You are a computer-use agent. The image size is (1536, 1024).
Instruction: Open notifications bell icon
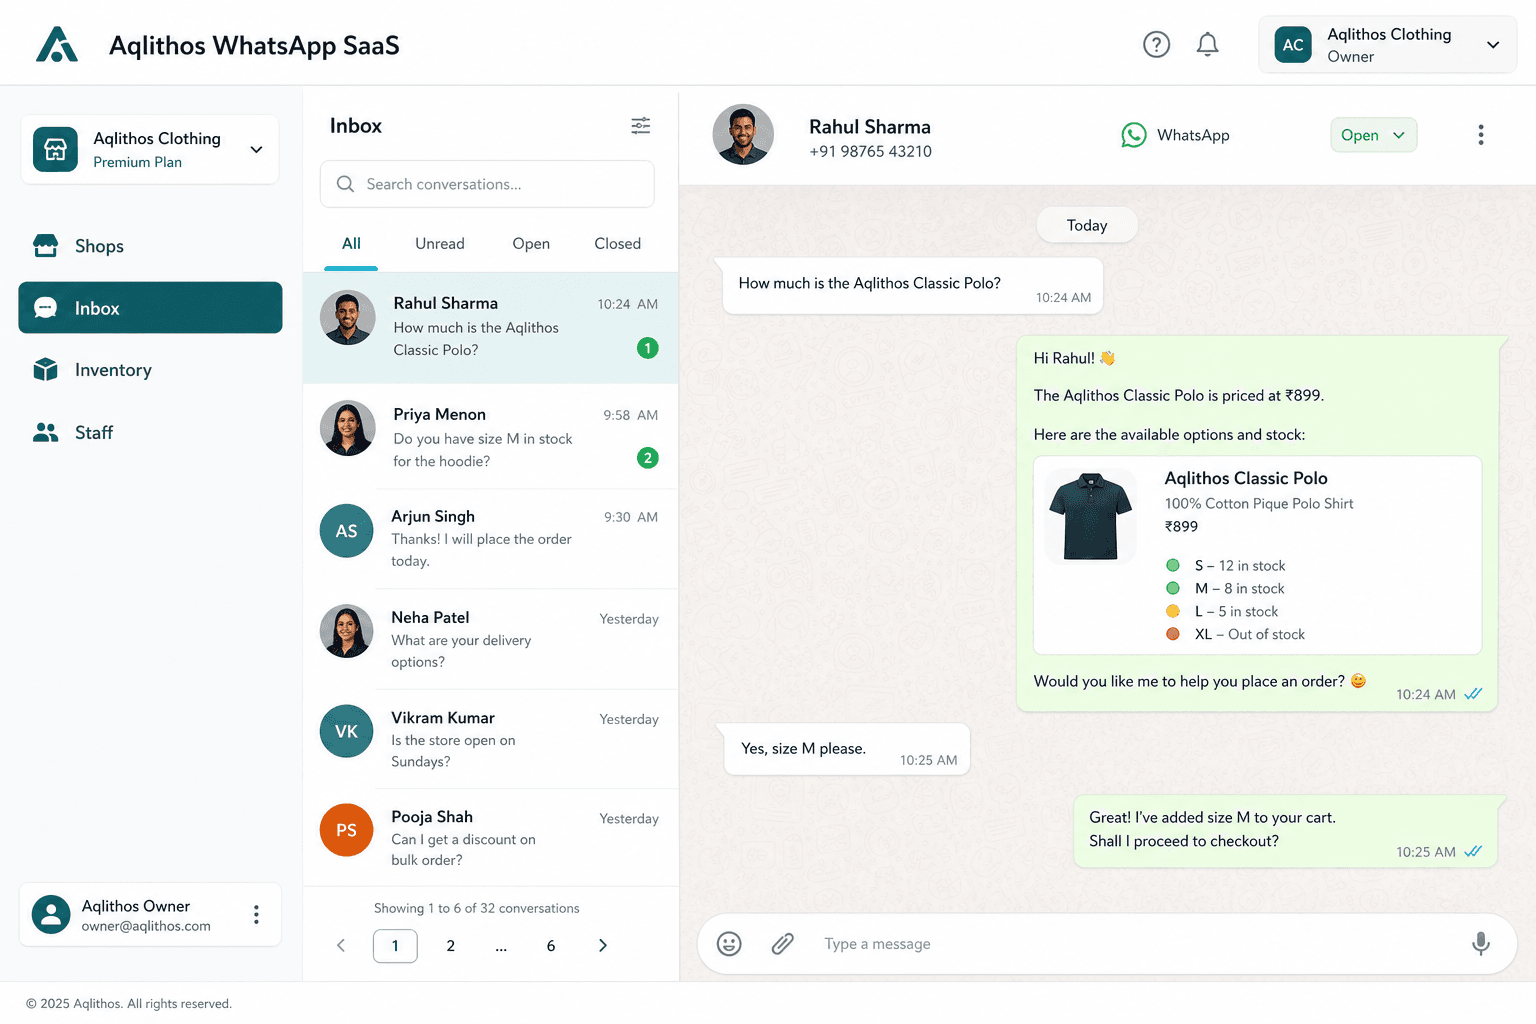[x=1208, y=45]
